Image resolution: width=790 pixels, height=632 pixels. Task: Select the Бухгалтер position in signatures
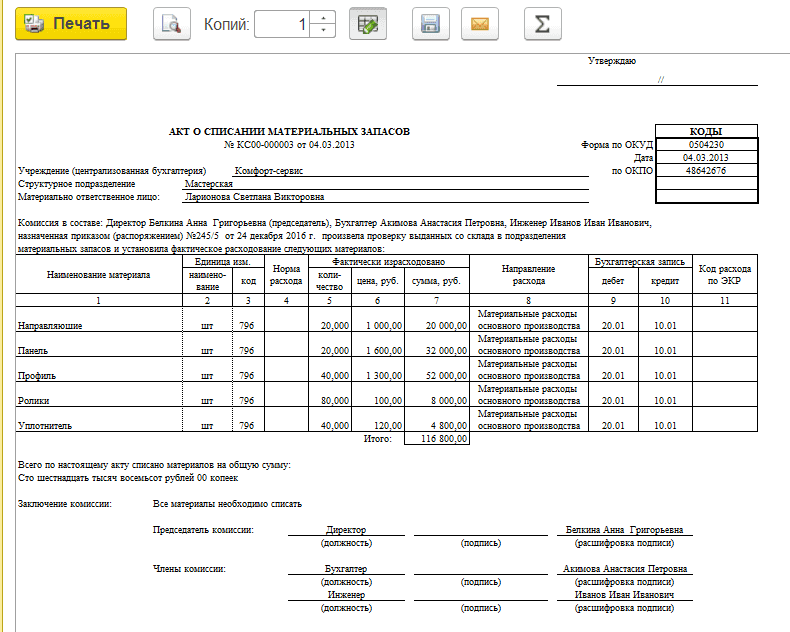click(346, 568)
